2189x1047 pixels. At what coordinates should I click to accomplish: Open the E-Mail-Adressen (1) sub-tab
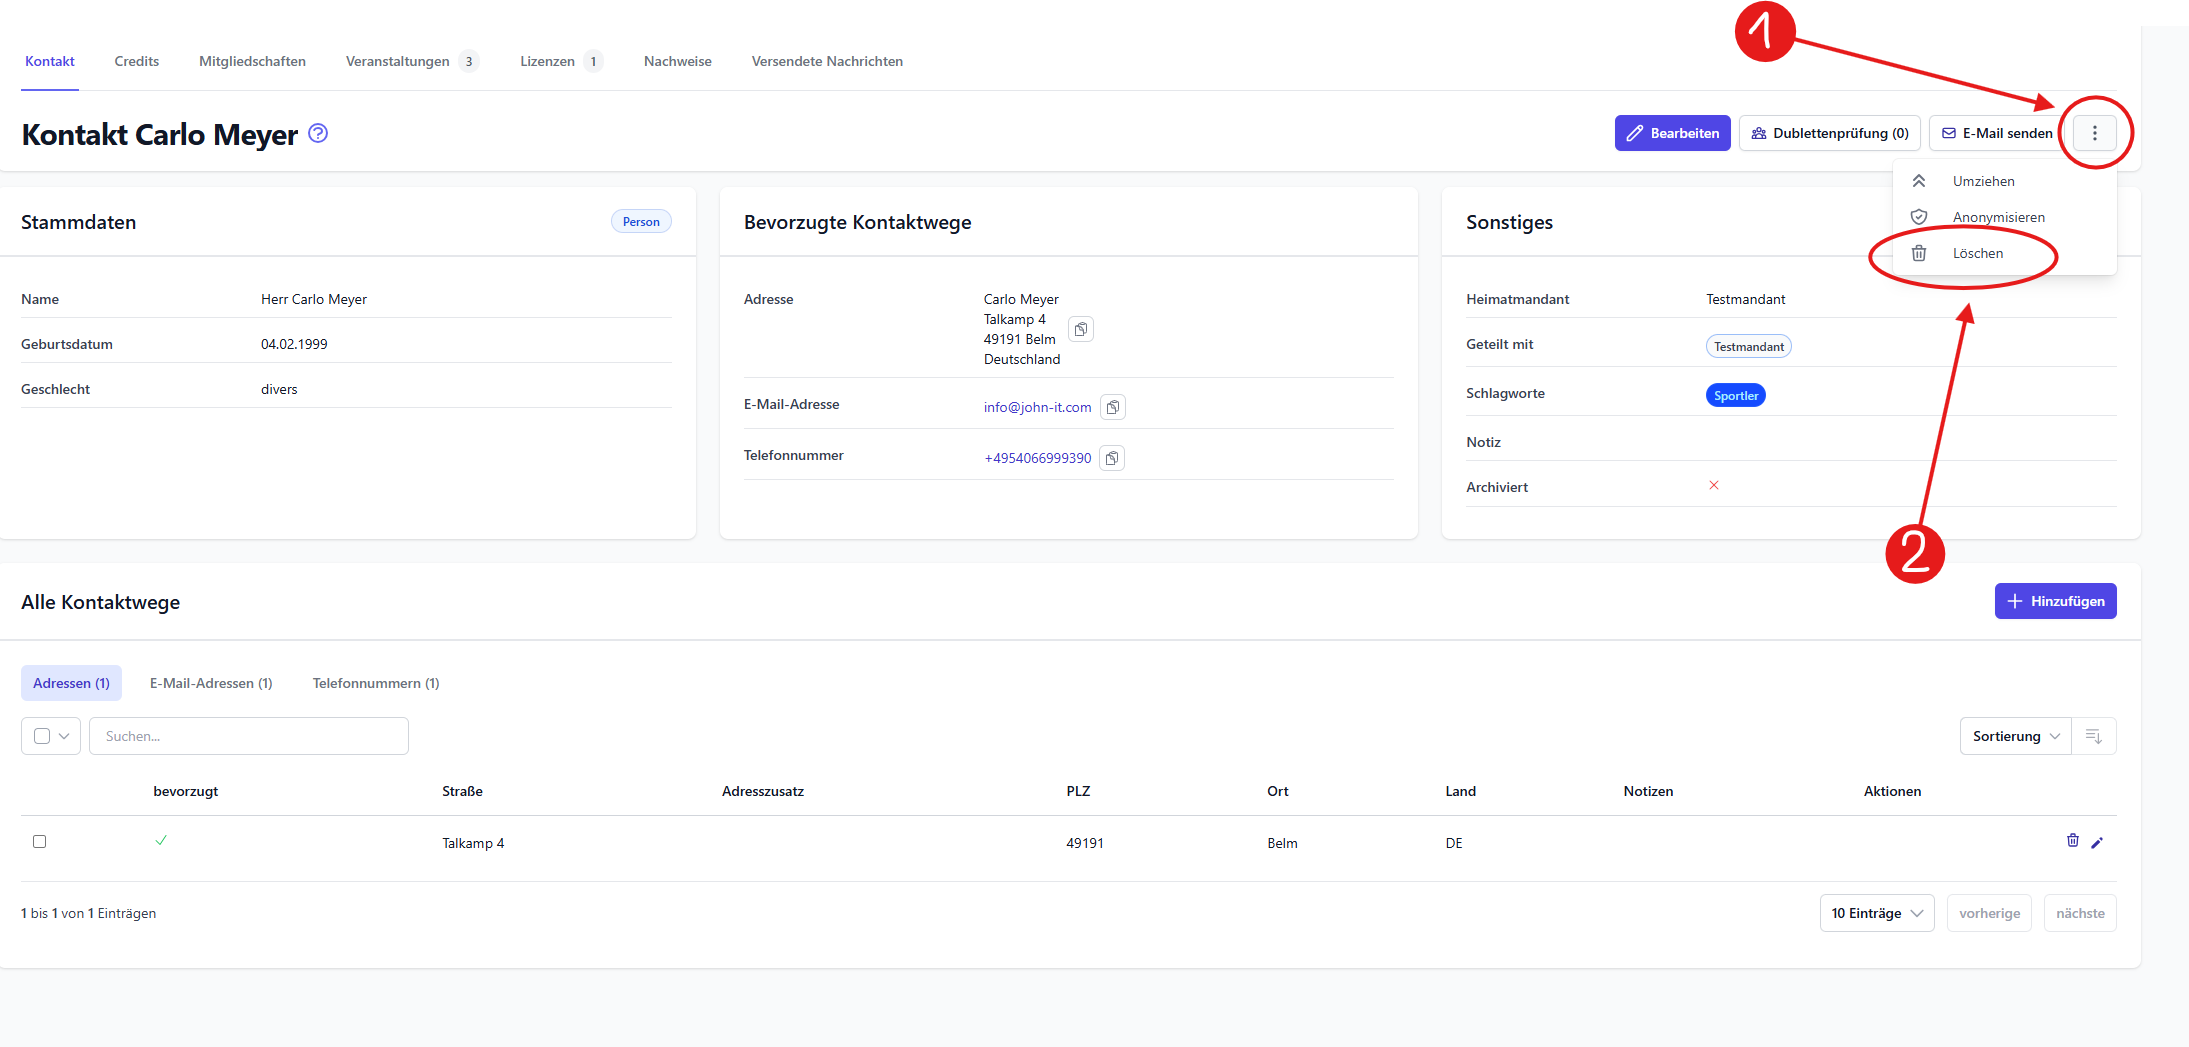[x=211, y=683]
